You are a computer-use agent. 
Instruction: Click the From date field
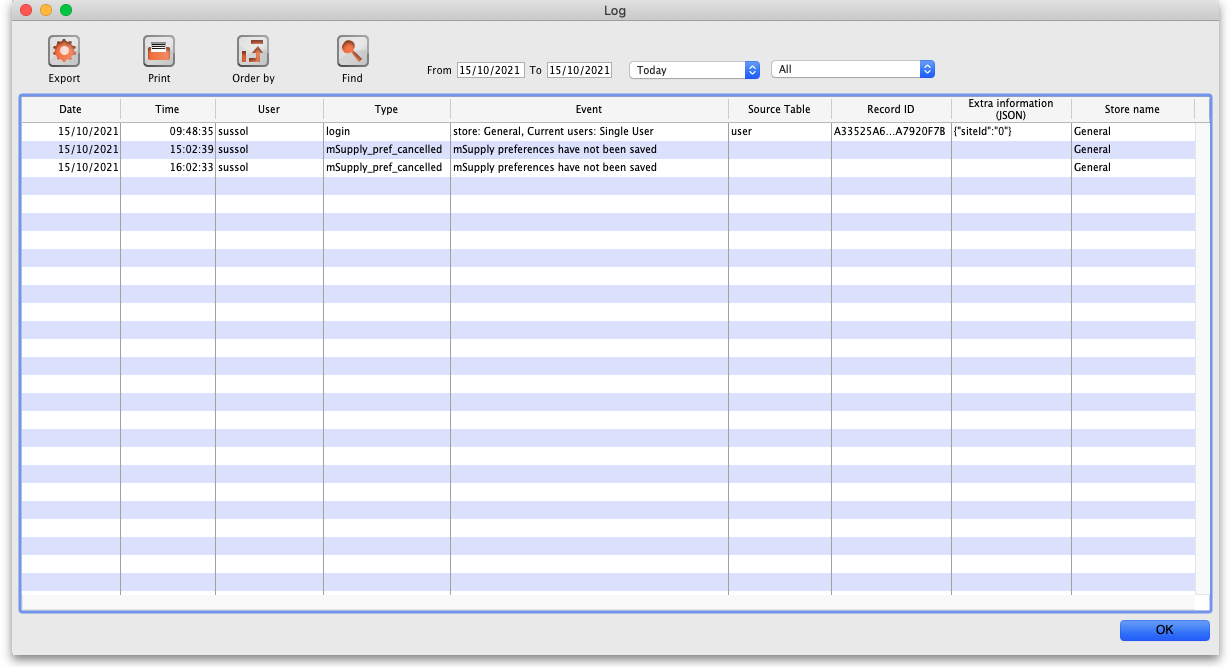[490, 70]
